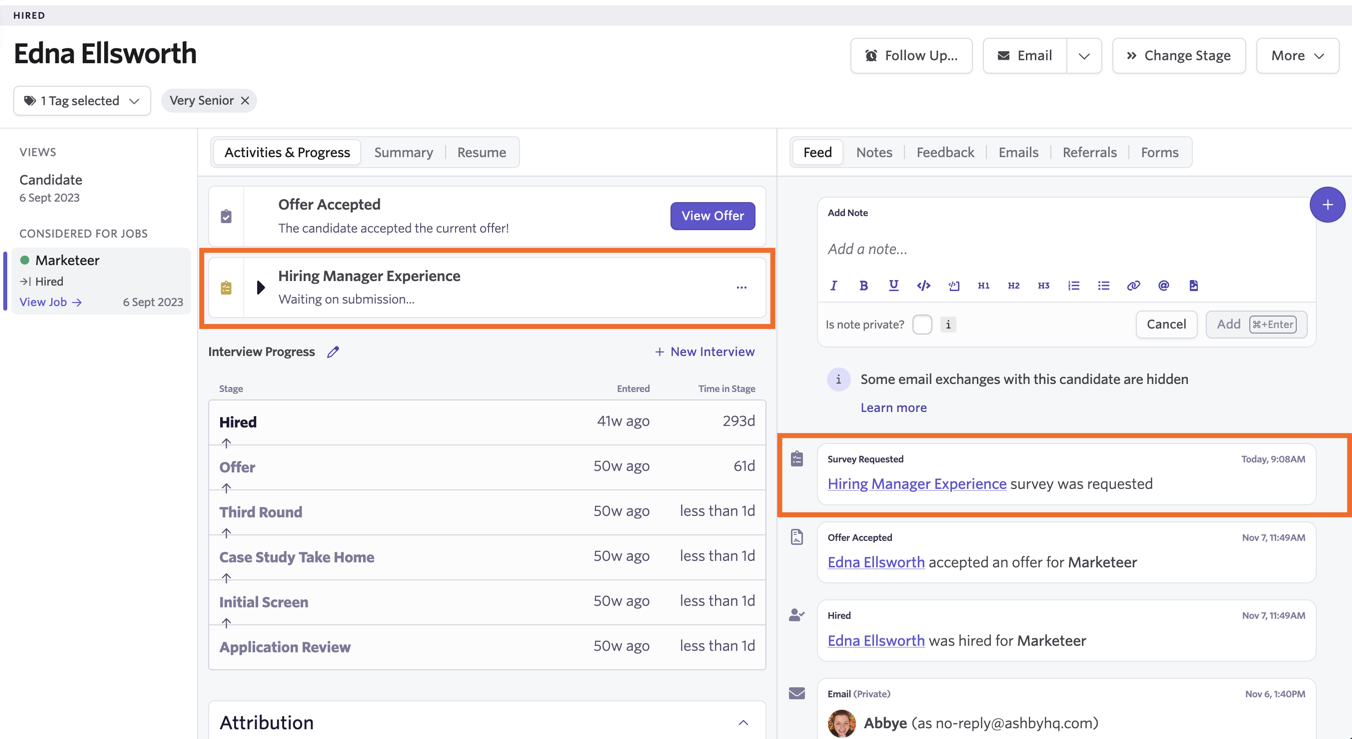
Task: Open the Hiring Manager Experience survey link
Action: tap(917, 484)
